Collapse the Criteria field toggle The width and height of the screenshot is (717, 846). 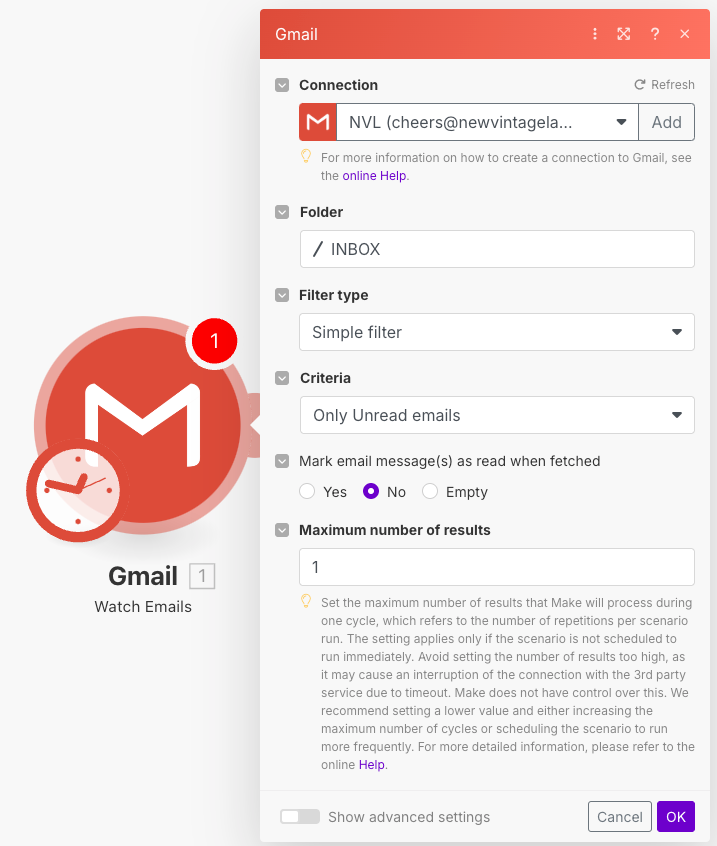282,378
